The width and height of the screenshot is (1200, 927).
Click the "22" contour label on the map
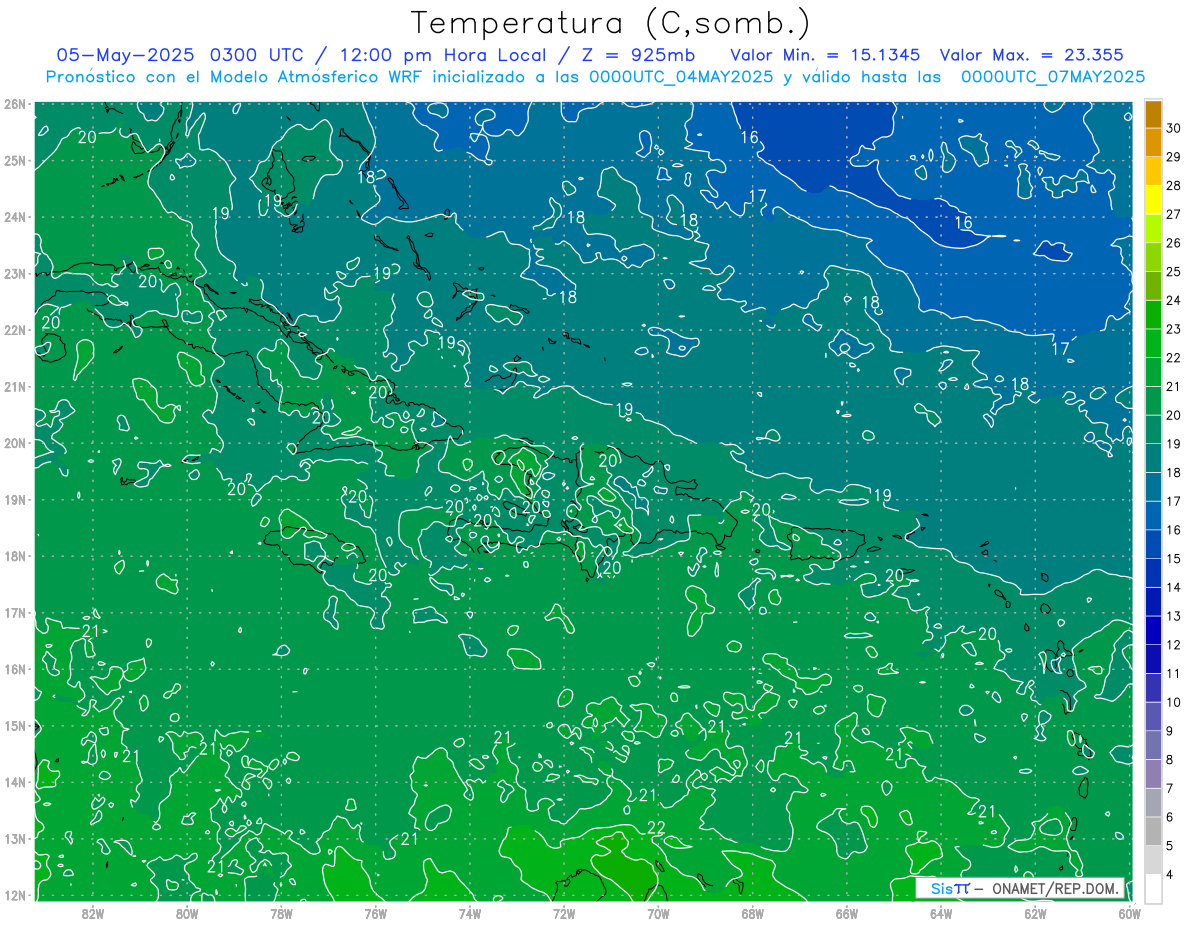pos(656,827)
